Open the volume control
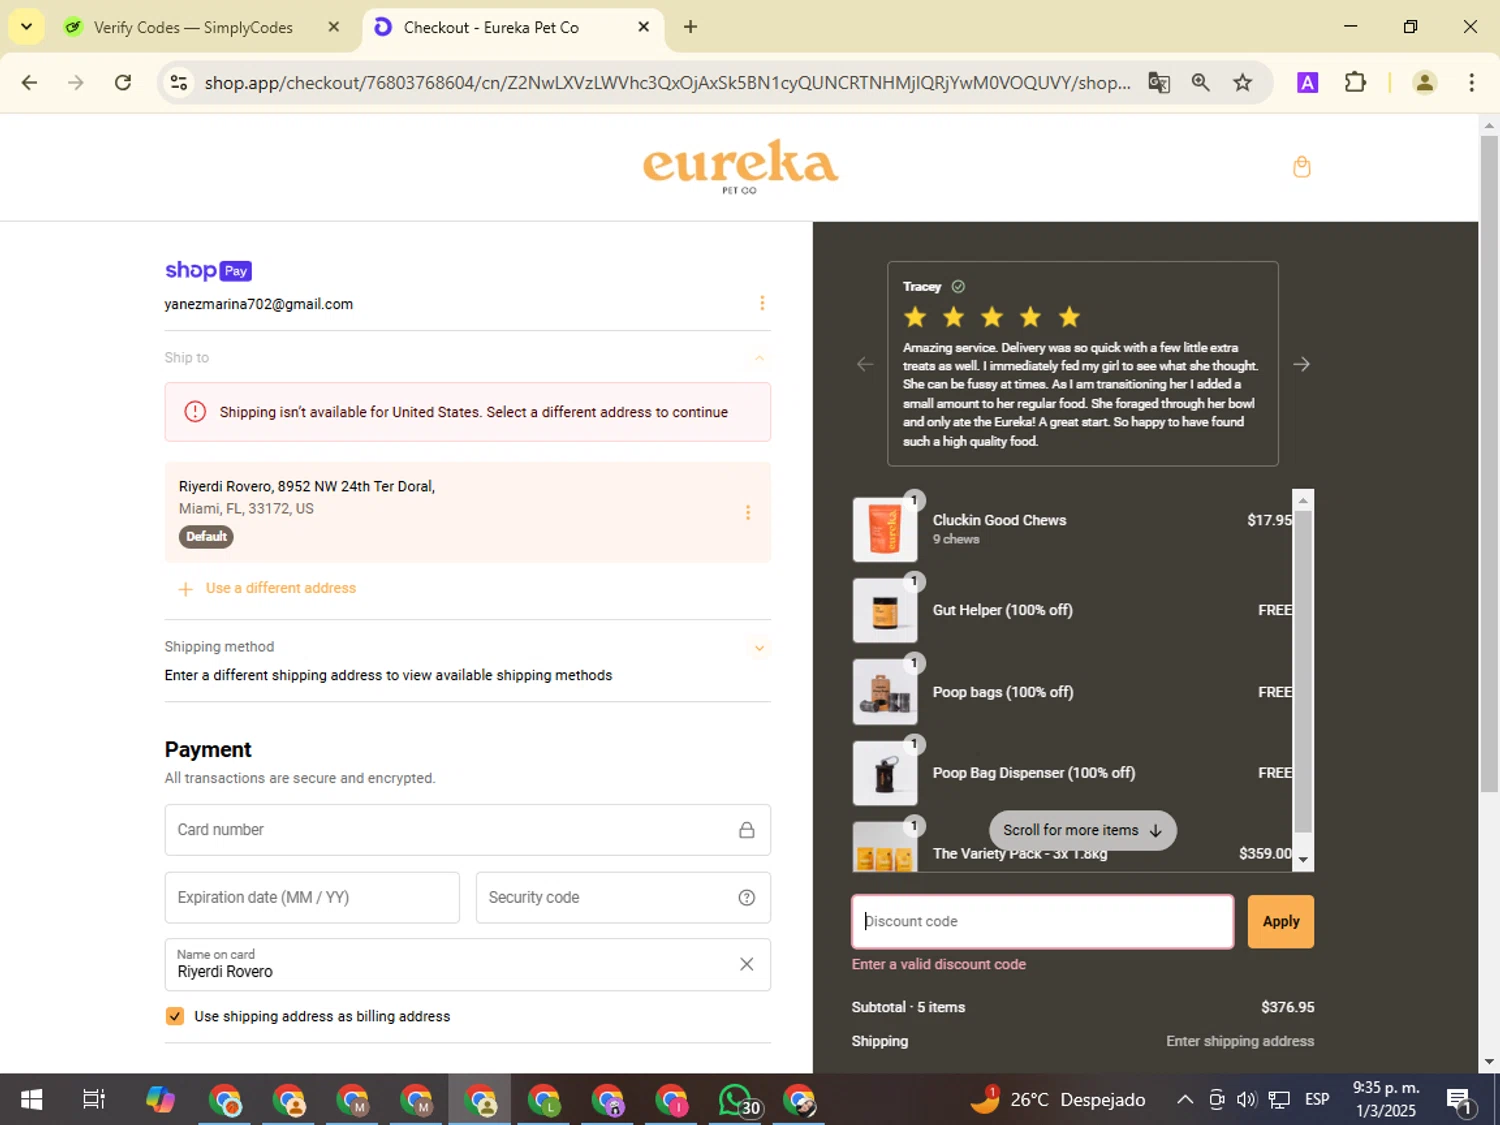This screenshot has width=1500, height=1125. coord(1246,1100)
